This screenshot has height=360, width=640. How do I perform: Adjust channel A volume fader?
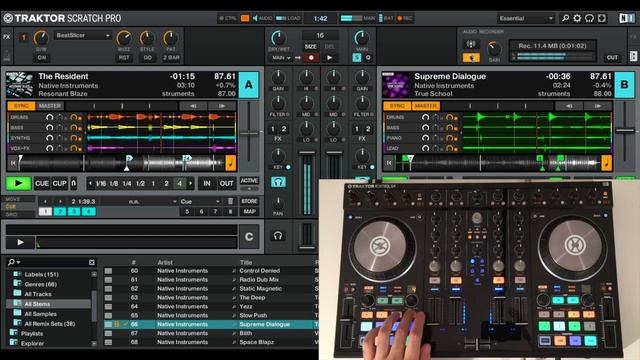pyautogui.click(x=307, y=153)
